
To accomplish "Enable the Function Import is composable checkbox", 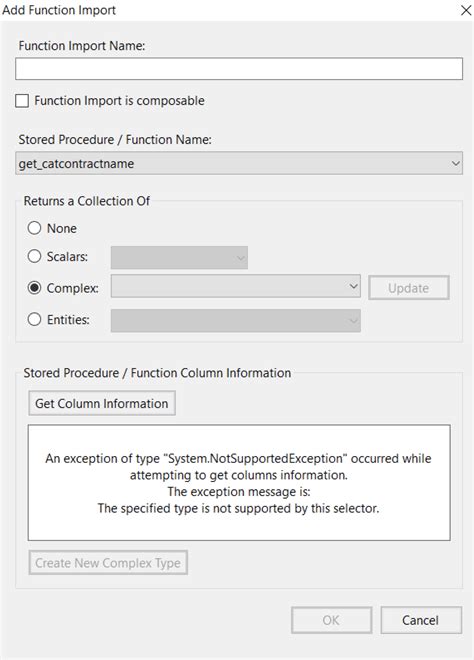I will click(22, 101).
